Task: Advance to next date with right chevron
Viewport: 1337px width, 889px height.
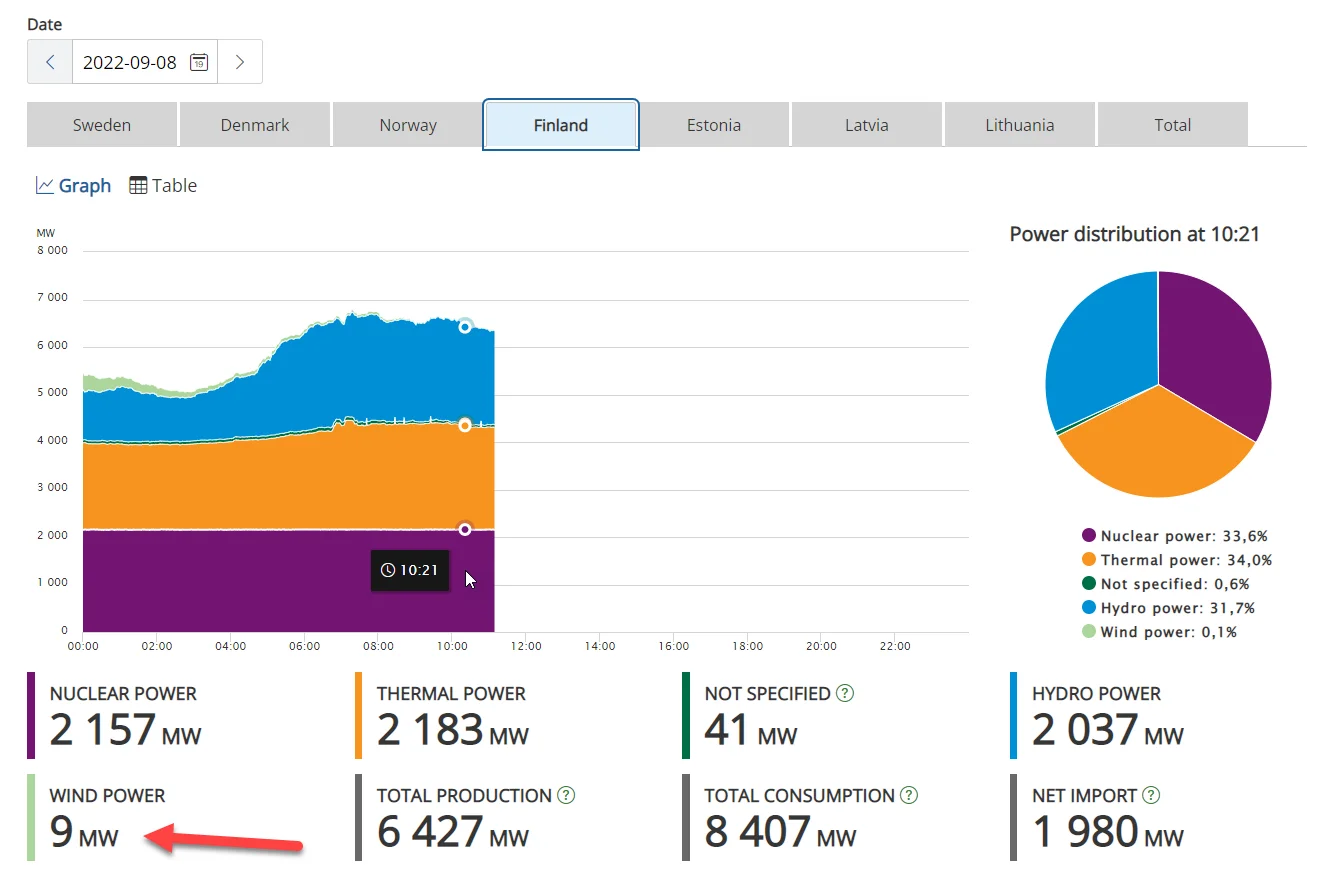Action: tap(240, 62)
